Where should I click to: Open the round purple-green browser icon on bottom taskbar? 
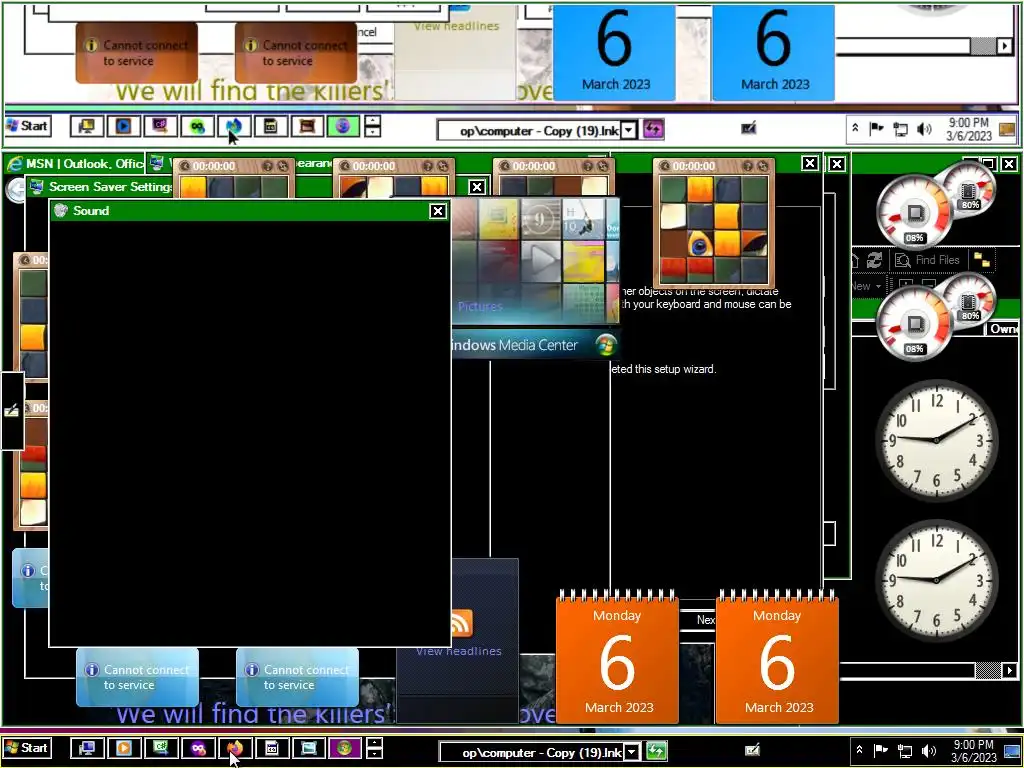tap(345, 748)
